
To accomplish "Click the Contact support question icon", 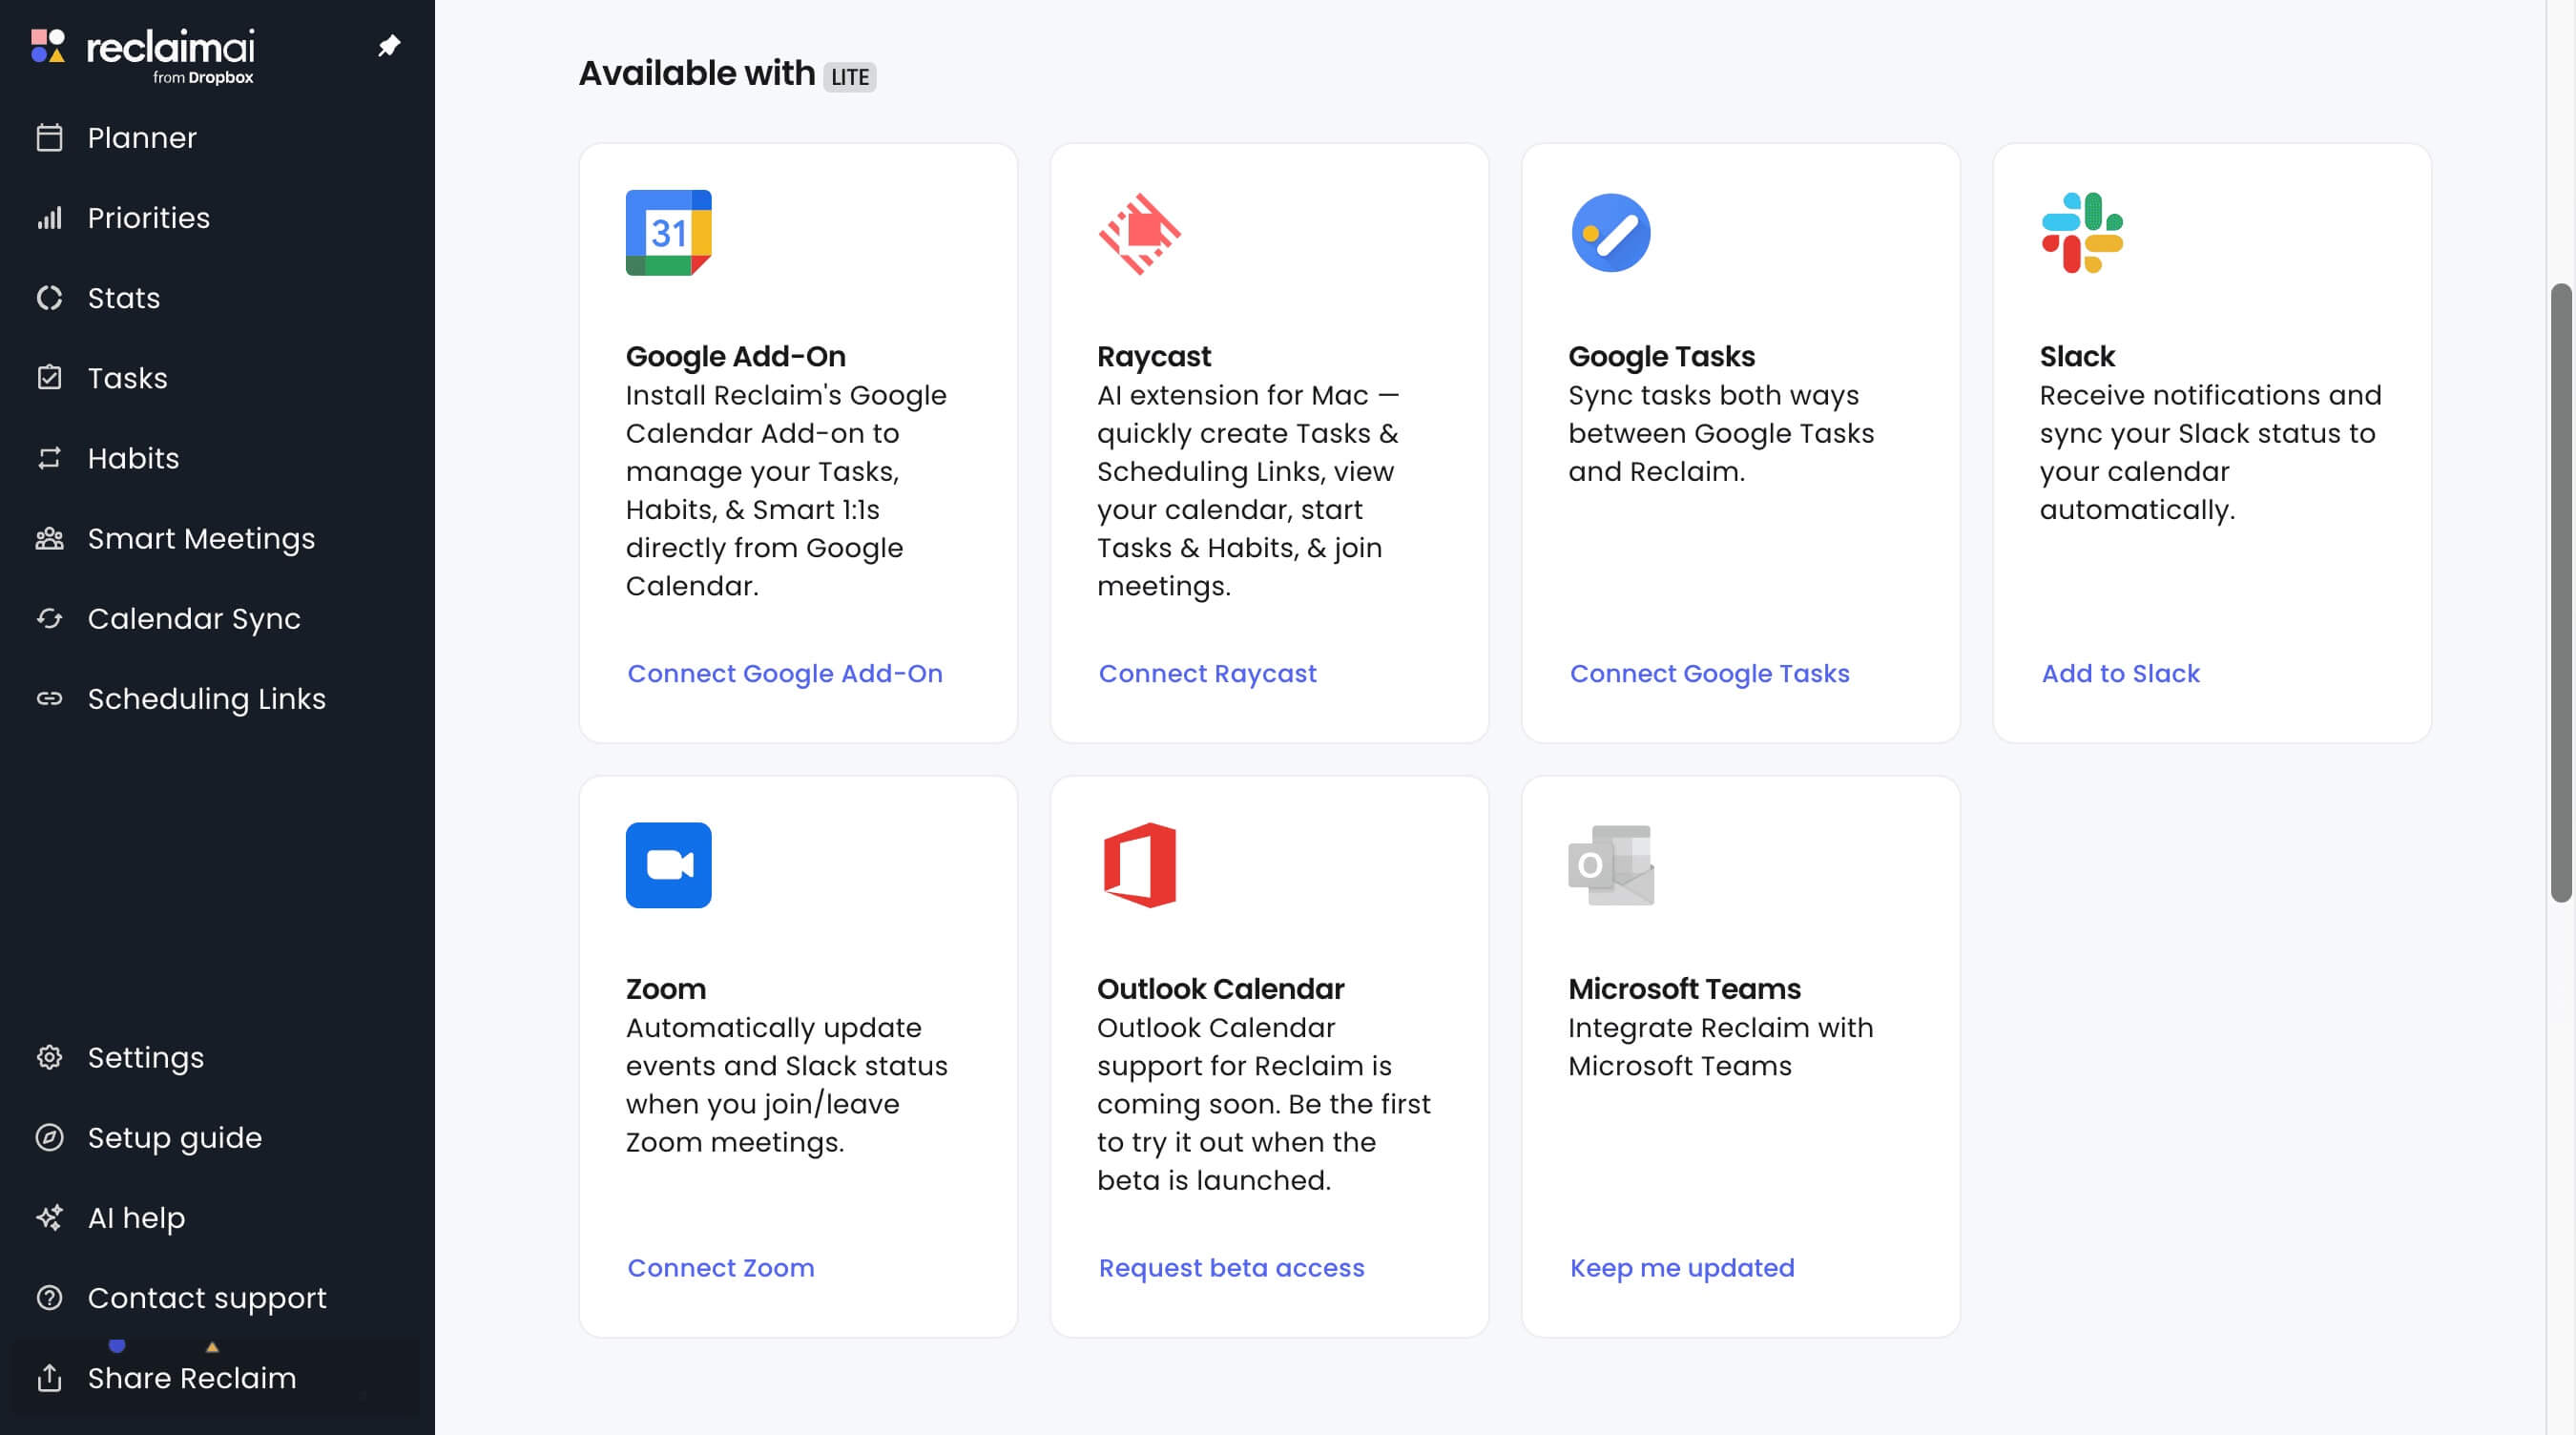I will coord(49,1297).
